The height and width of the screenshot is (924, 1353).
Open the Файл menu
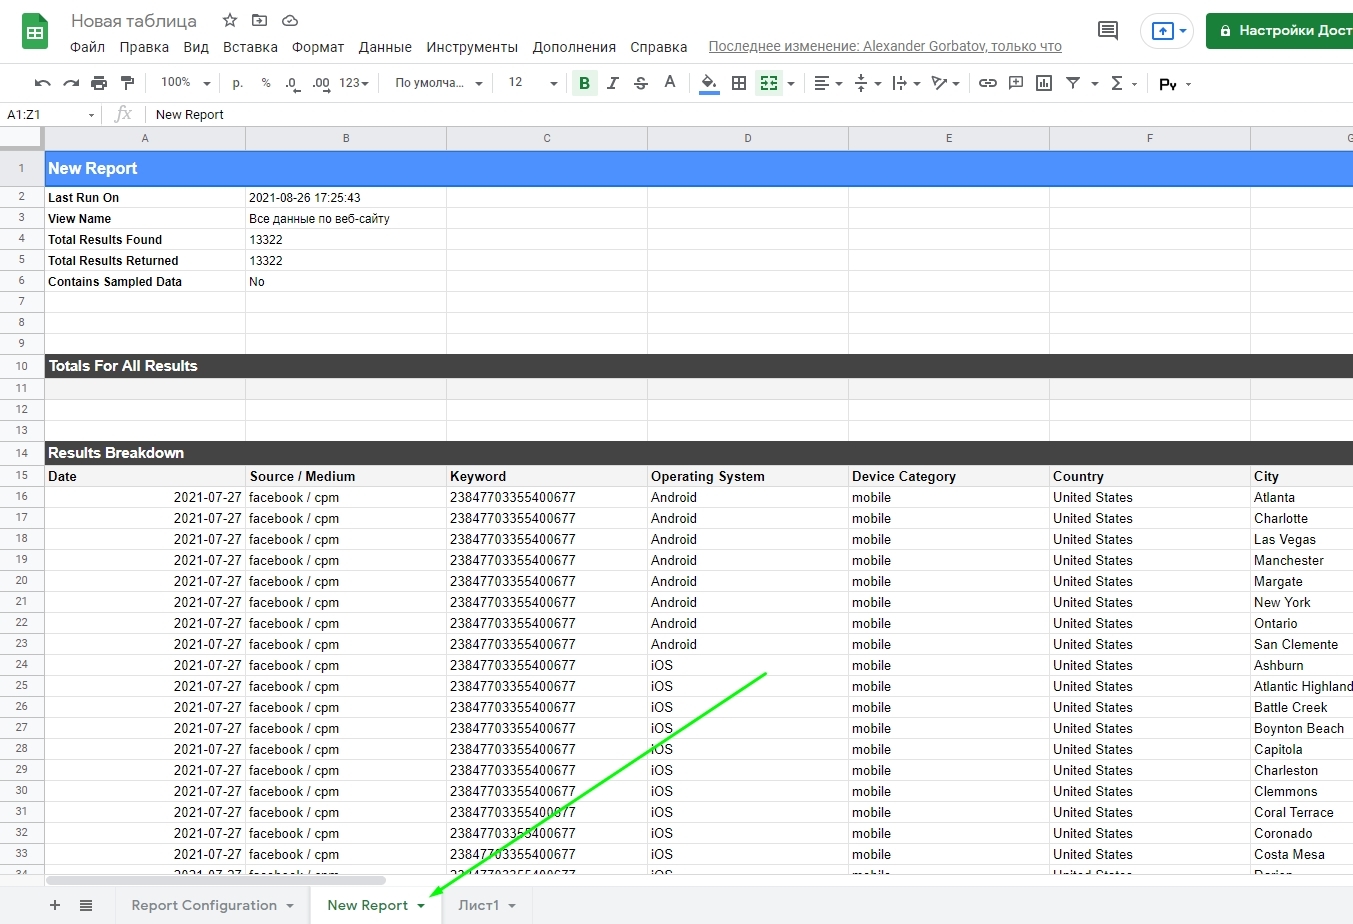tap(87, 47)
